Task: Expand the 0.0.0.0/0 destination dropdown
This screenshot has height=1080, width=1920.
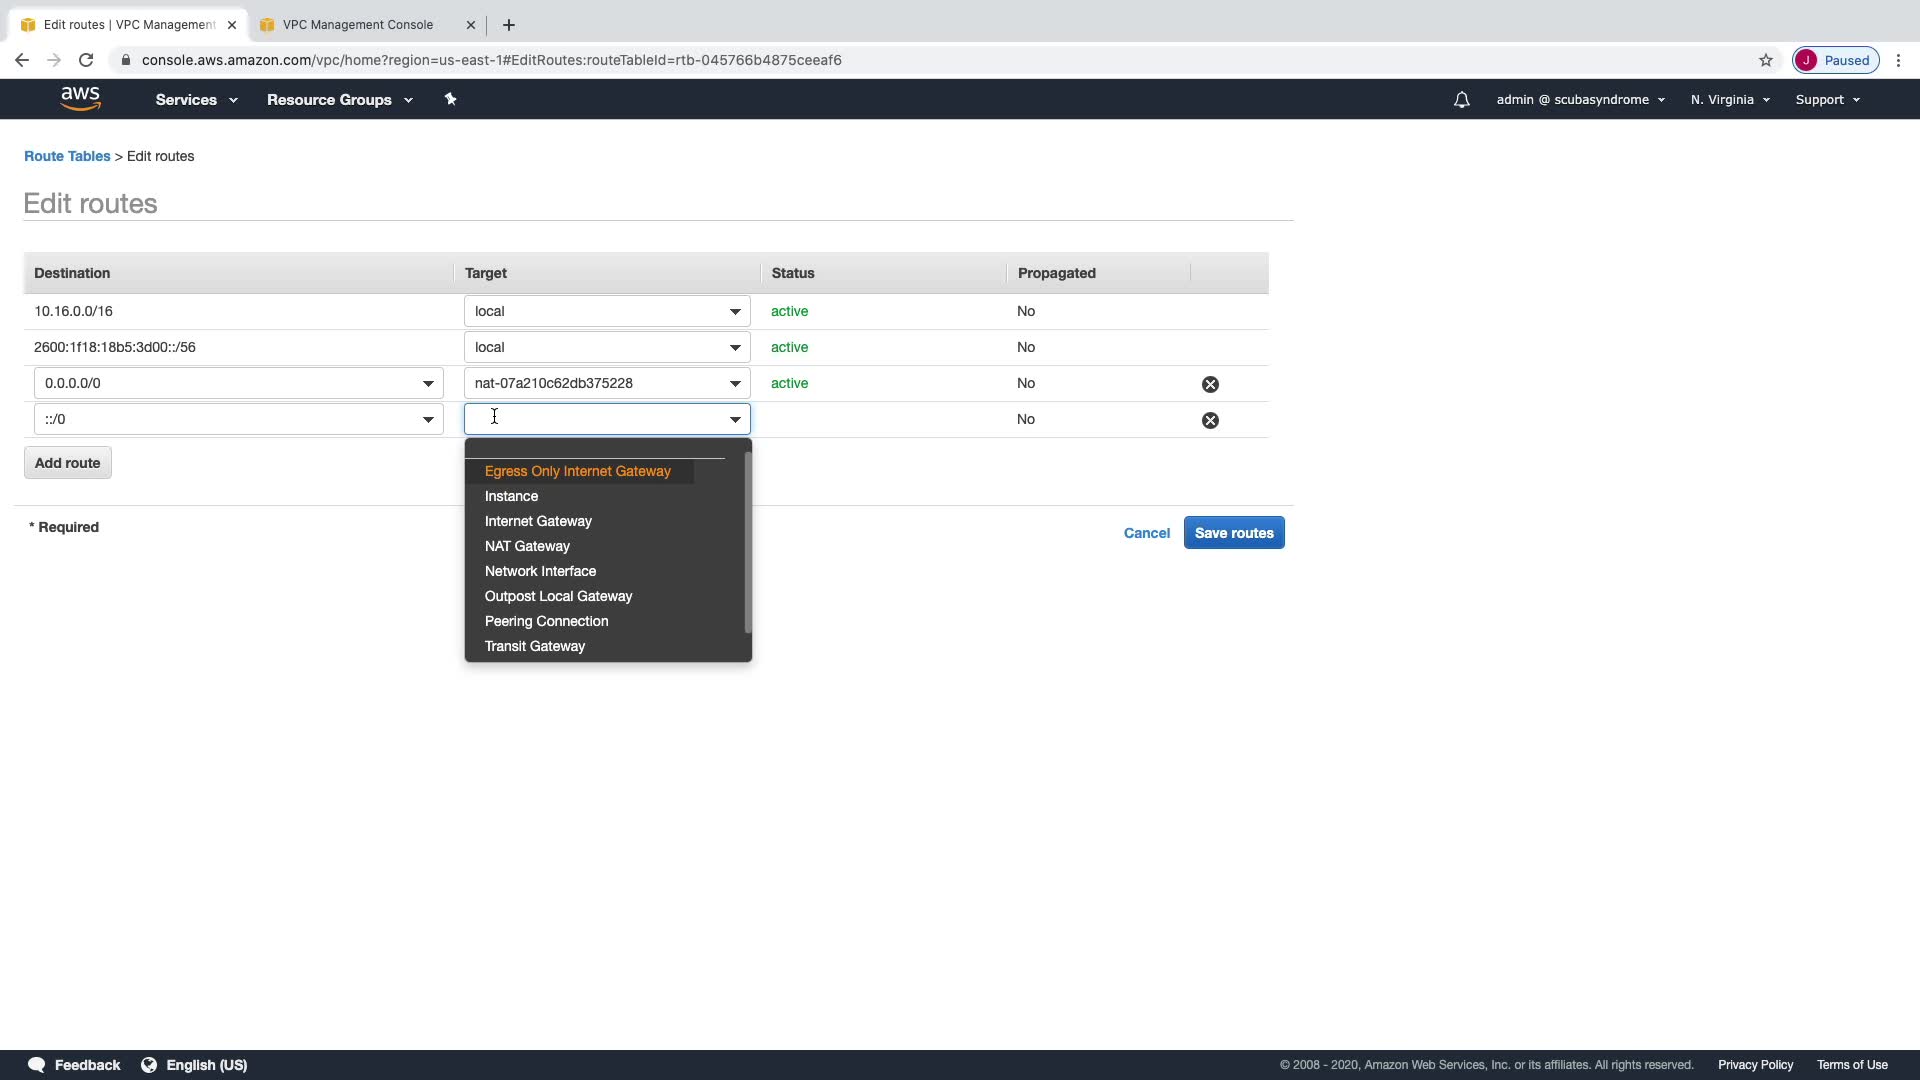Action: coord(428,384)
